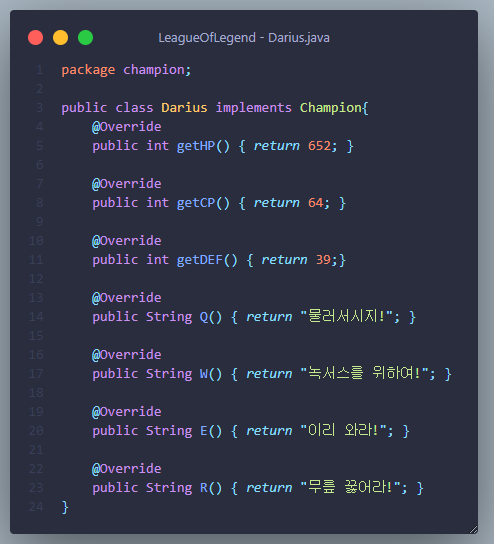Click method name 'getDEF()'
Screen dimensions: 494x544
(207, 260)
